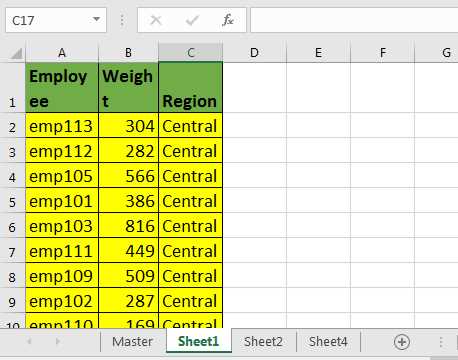Select the Central cell in emp113 row

[191, 126]
